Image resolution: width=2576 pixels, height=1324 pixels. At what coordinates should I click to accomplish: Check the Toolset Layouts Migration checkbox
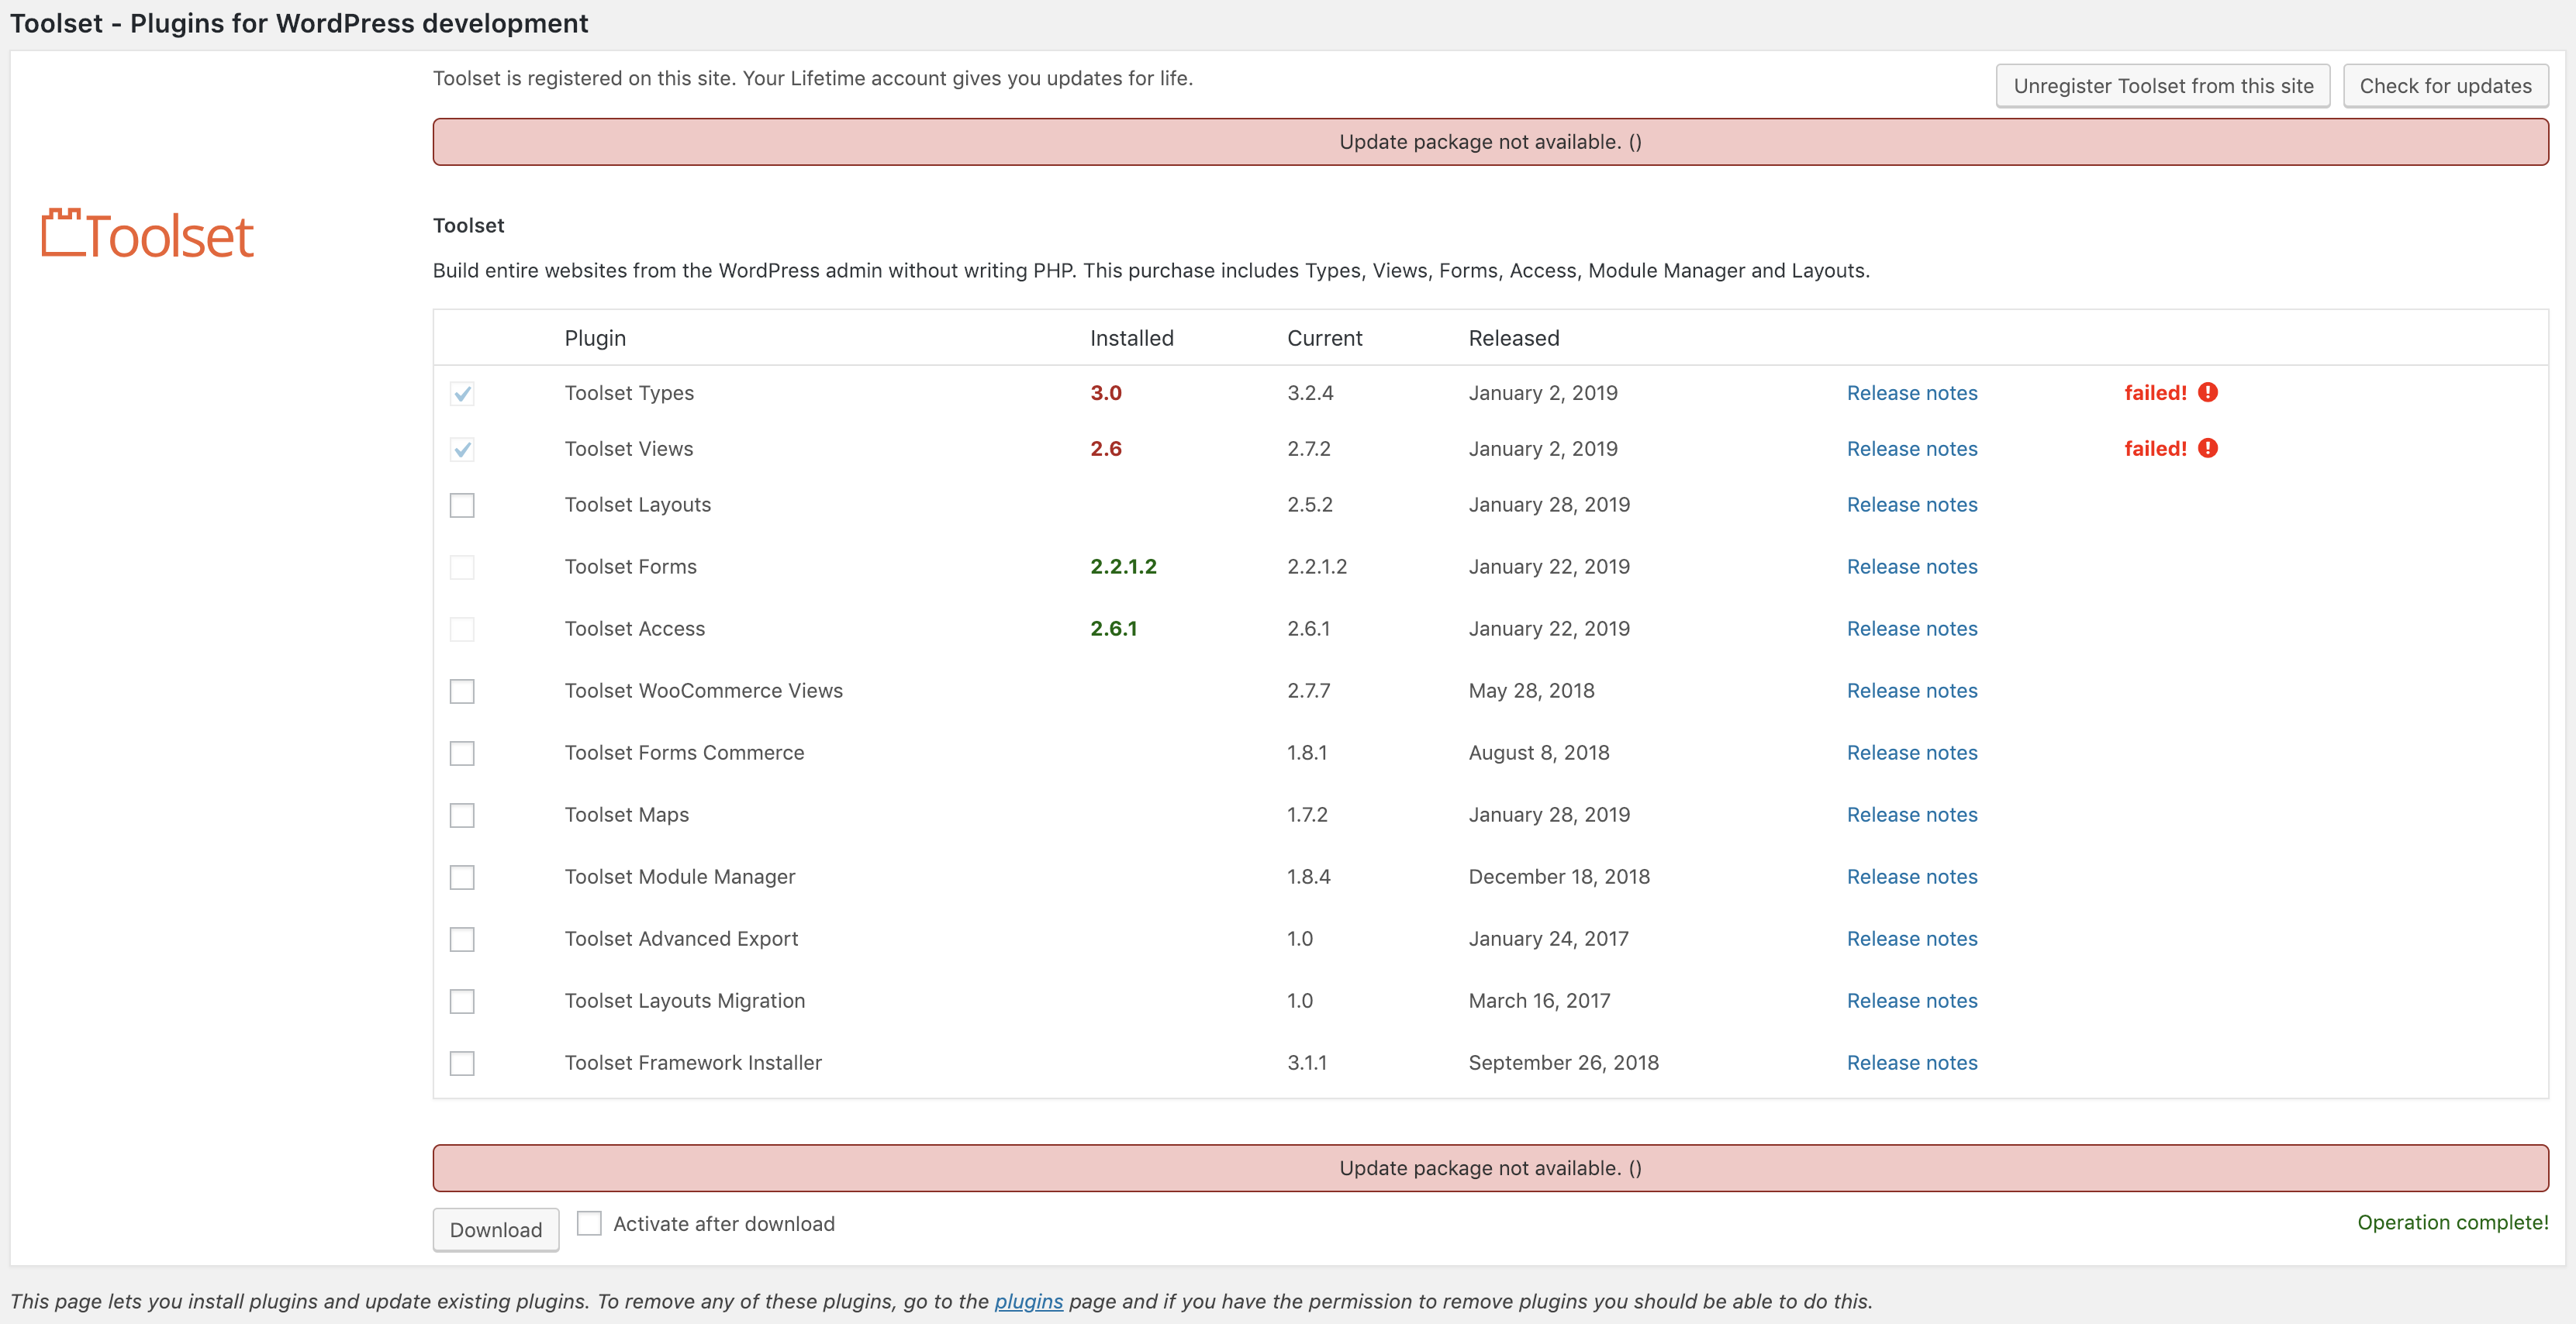(462, 1001)
